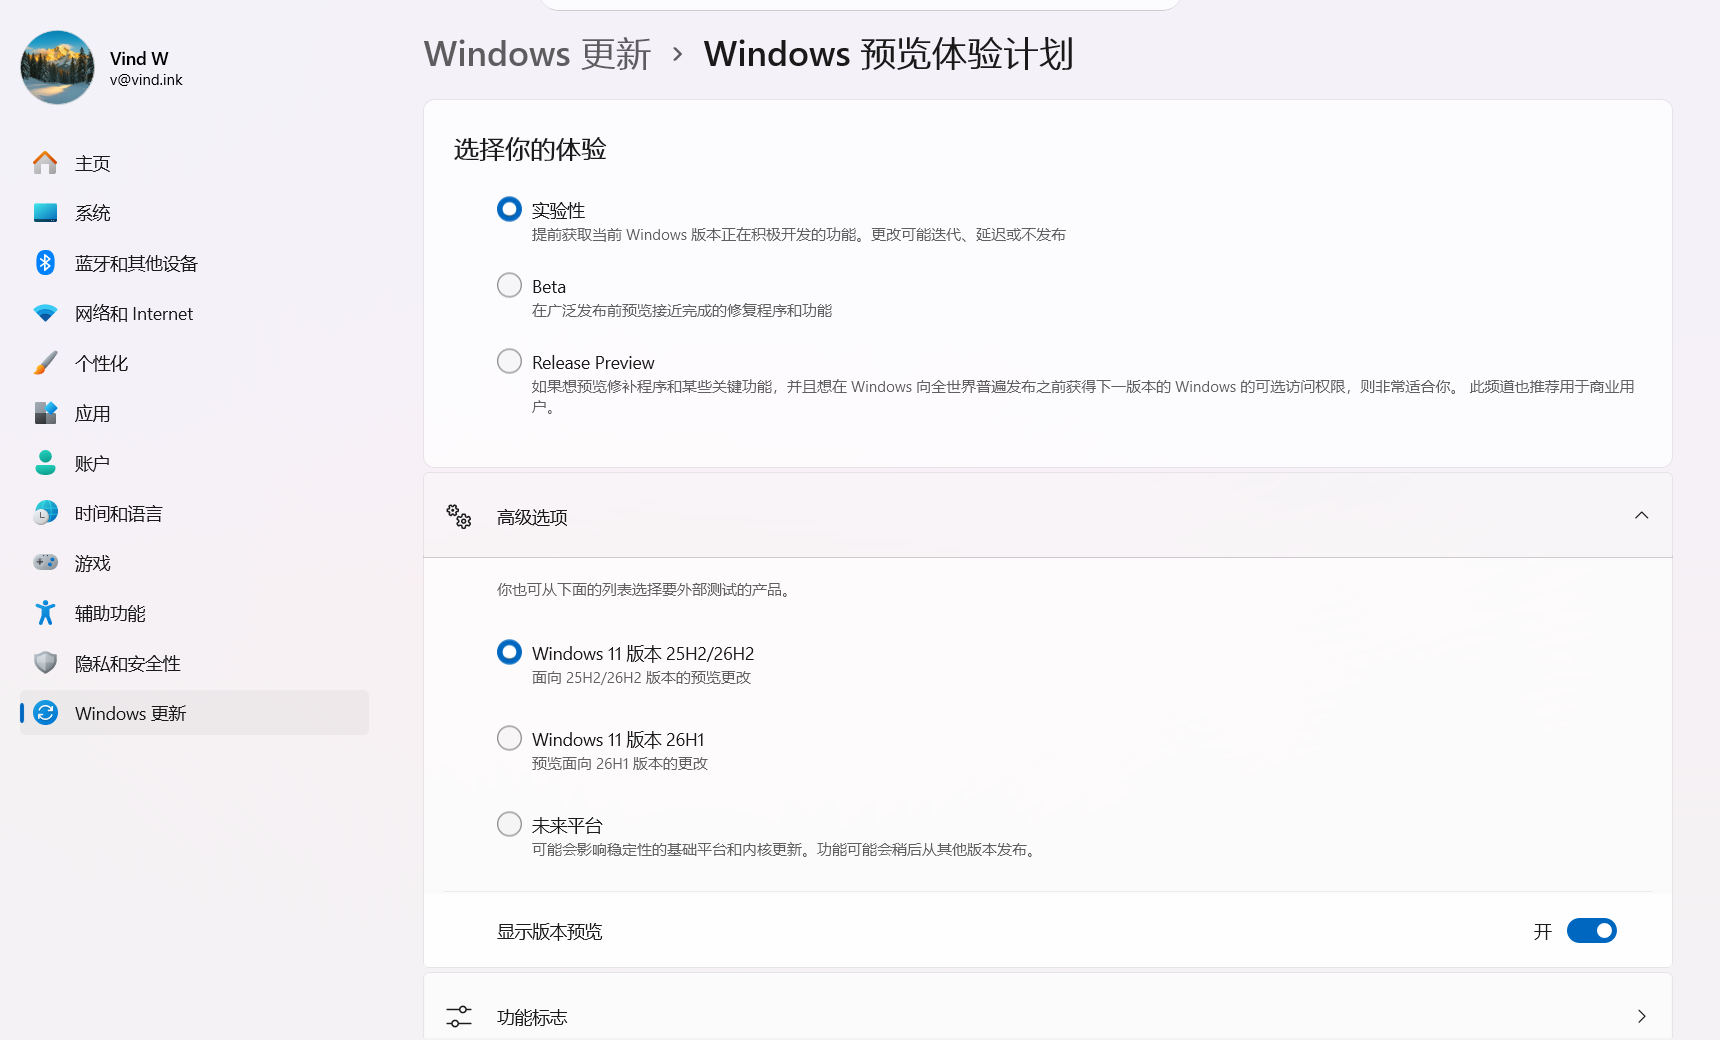1720x1040 pixels.
Task: Select Windows 11 版本 25H2/26H2 radio
Action: click(x=509, y=652)
